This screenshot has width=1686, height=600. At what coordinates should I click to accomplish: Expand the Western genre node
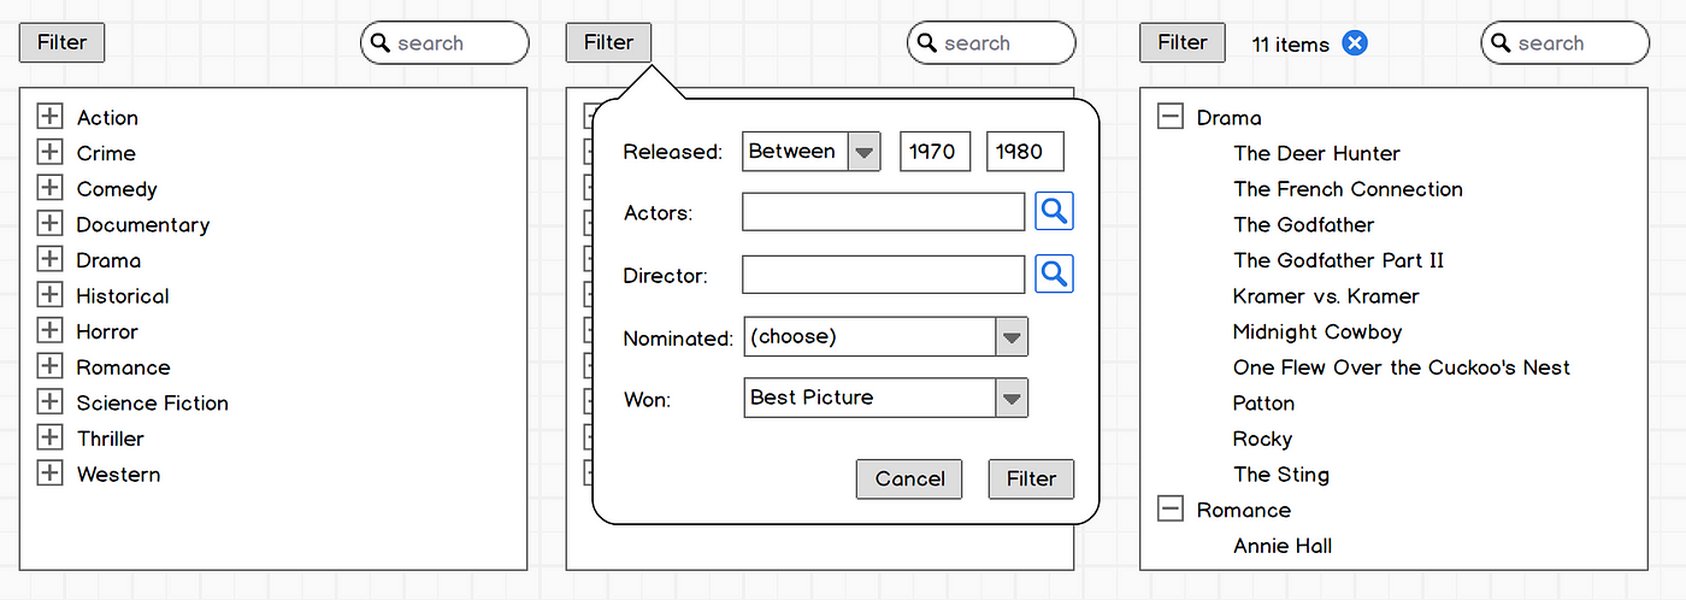tap(50, 473)
